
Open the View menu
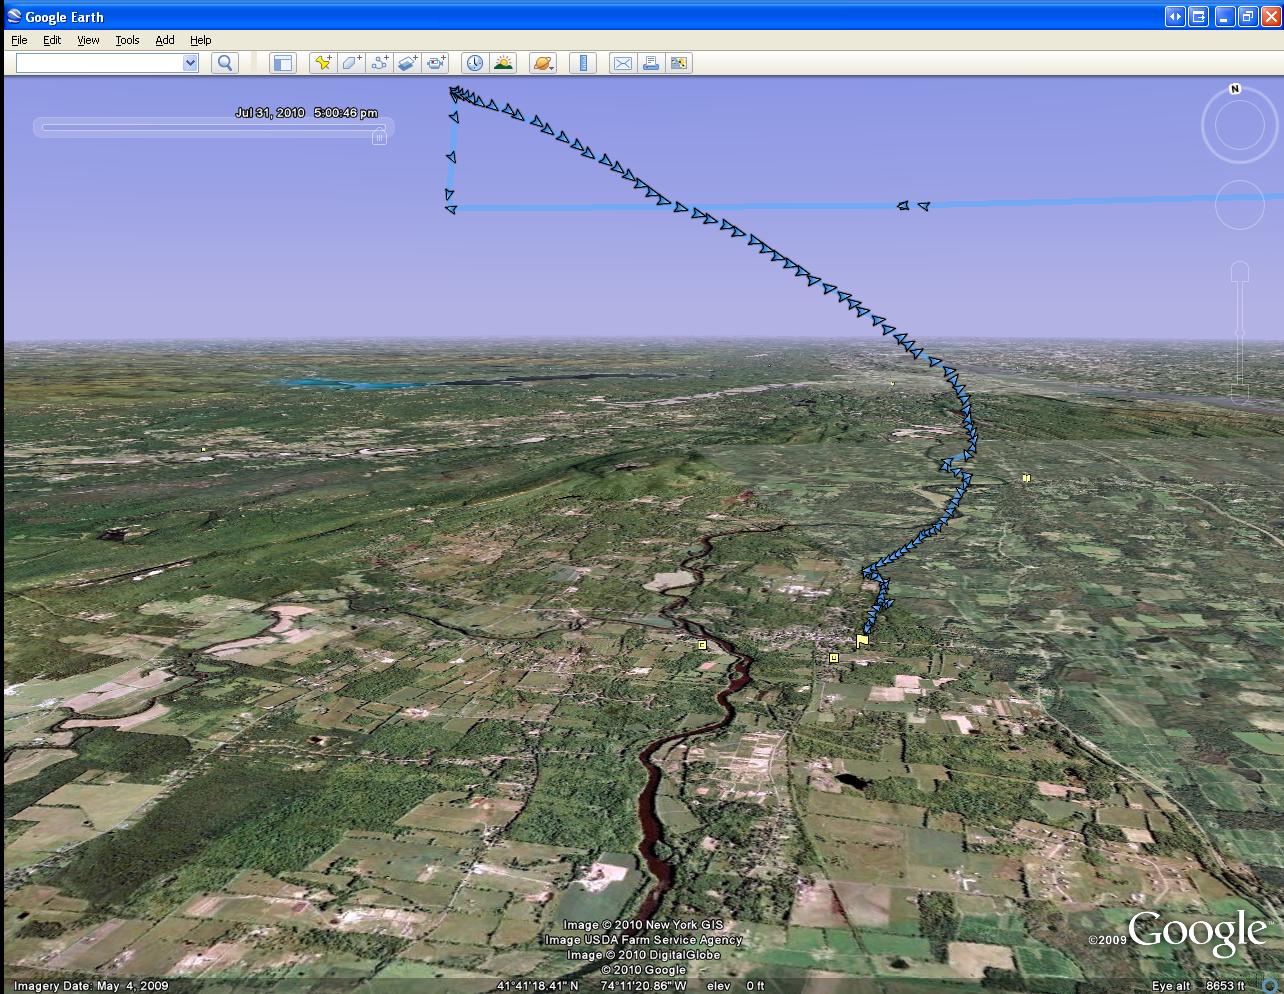(x=88, y=40)
